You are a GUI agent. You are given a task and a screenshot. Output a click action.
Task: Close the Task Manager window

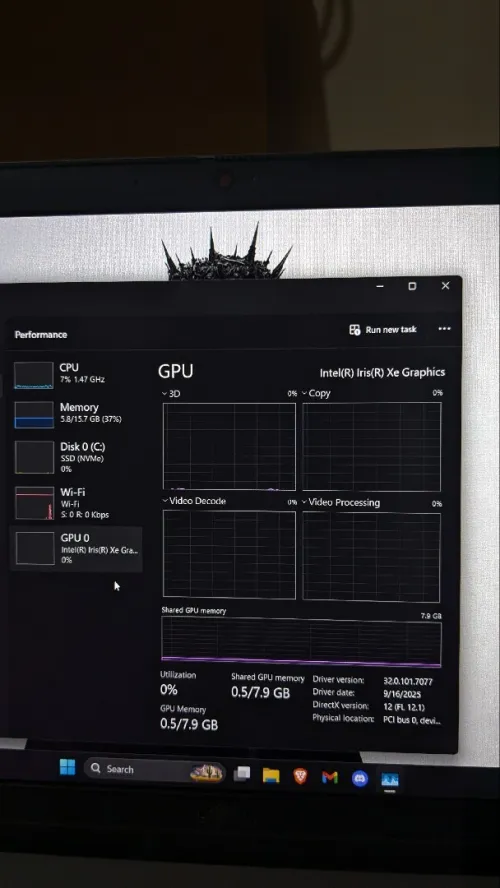tap(446, 285)
